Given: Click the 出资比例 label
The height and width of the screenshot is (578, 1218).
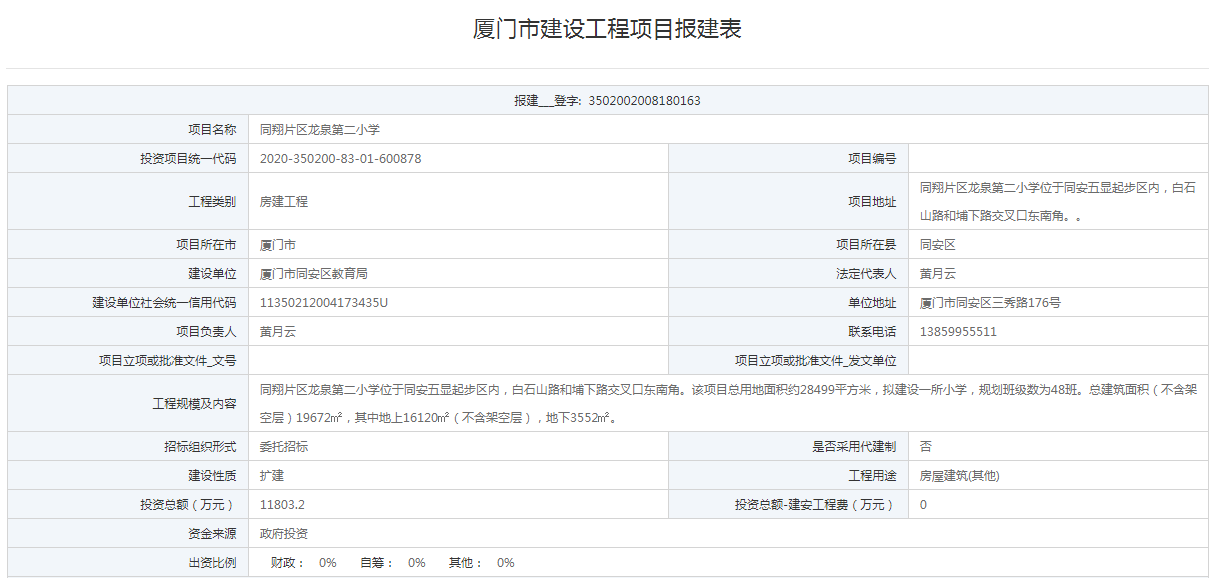Looking at the screenshot, I should [212, 563].
